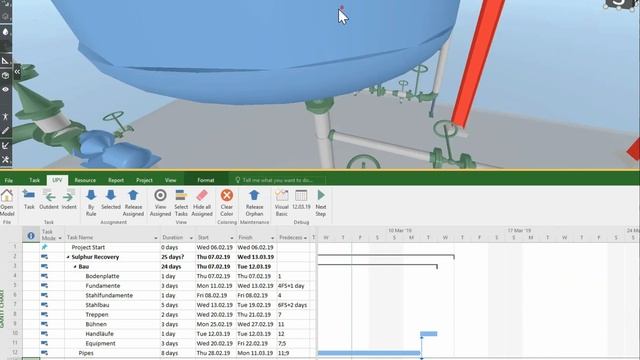Click the Handläufe Gantt bar
This screenshot has width=640, height=360.
[429, 334]
